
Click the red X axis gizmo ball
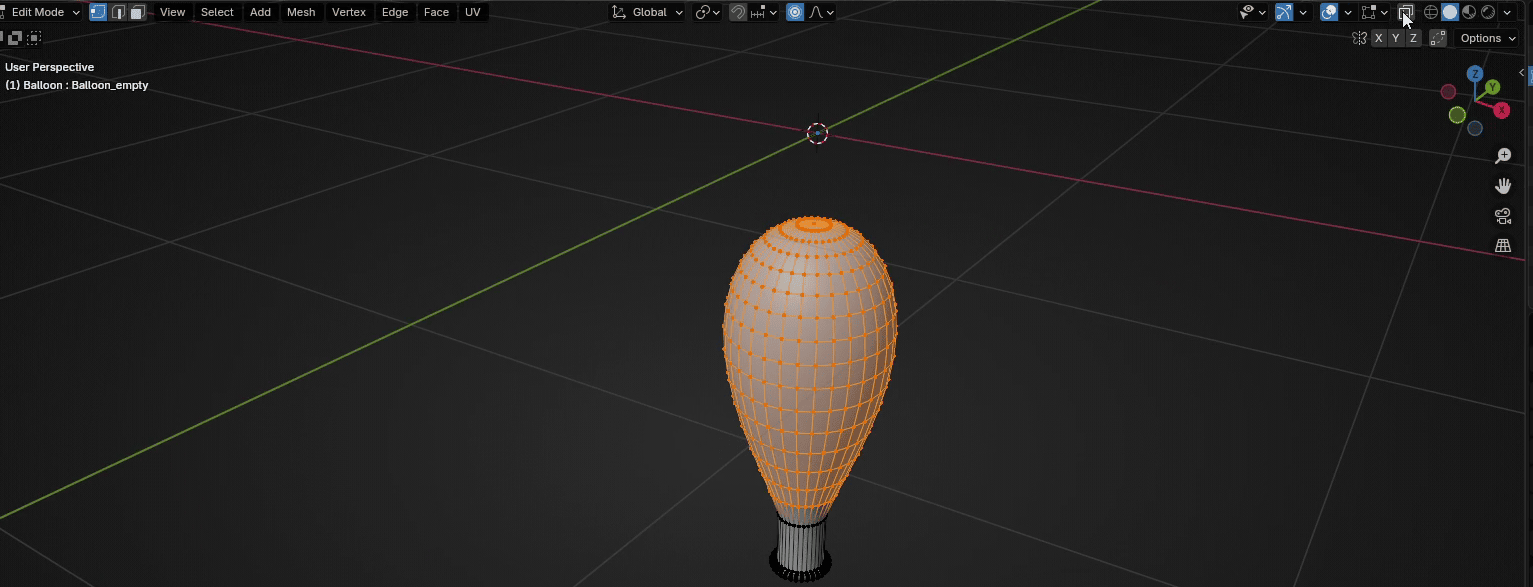pos(1501,110)
